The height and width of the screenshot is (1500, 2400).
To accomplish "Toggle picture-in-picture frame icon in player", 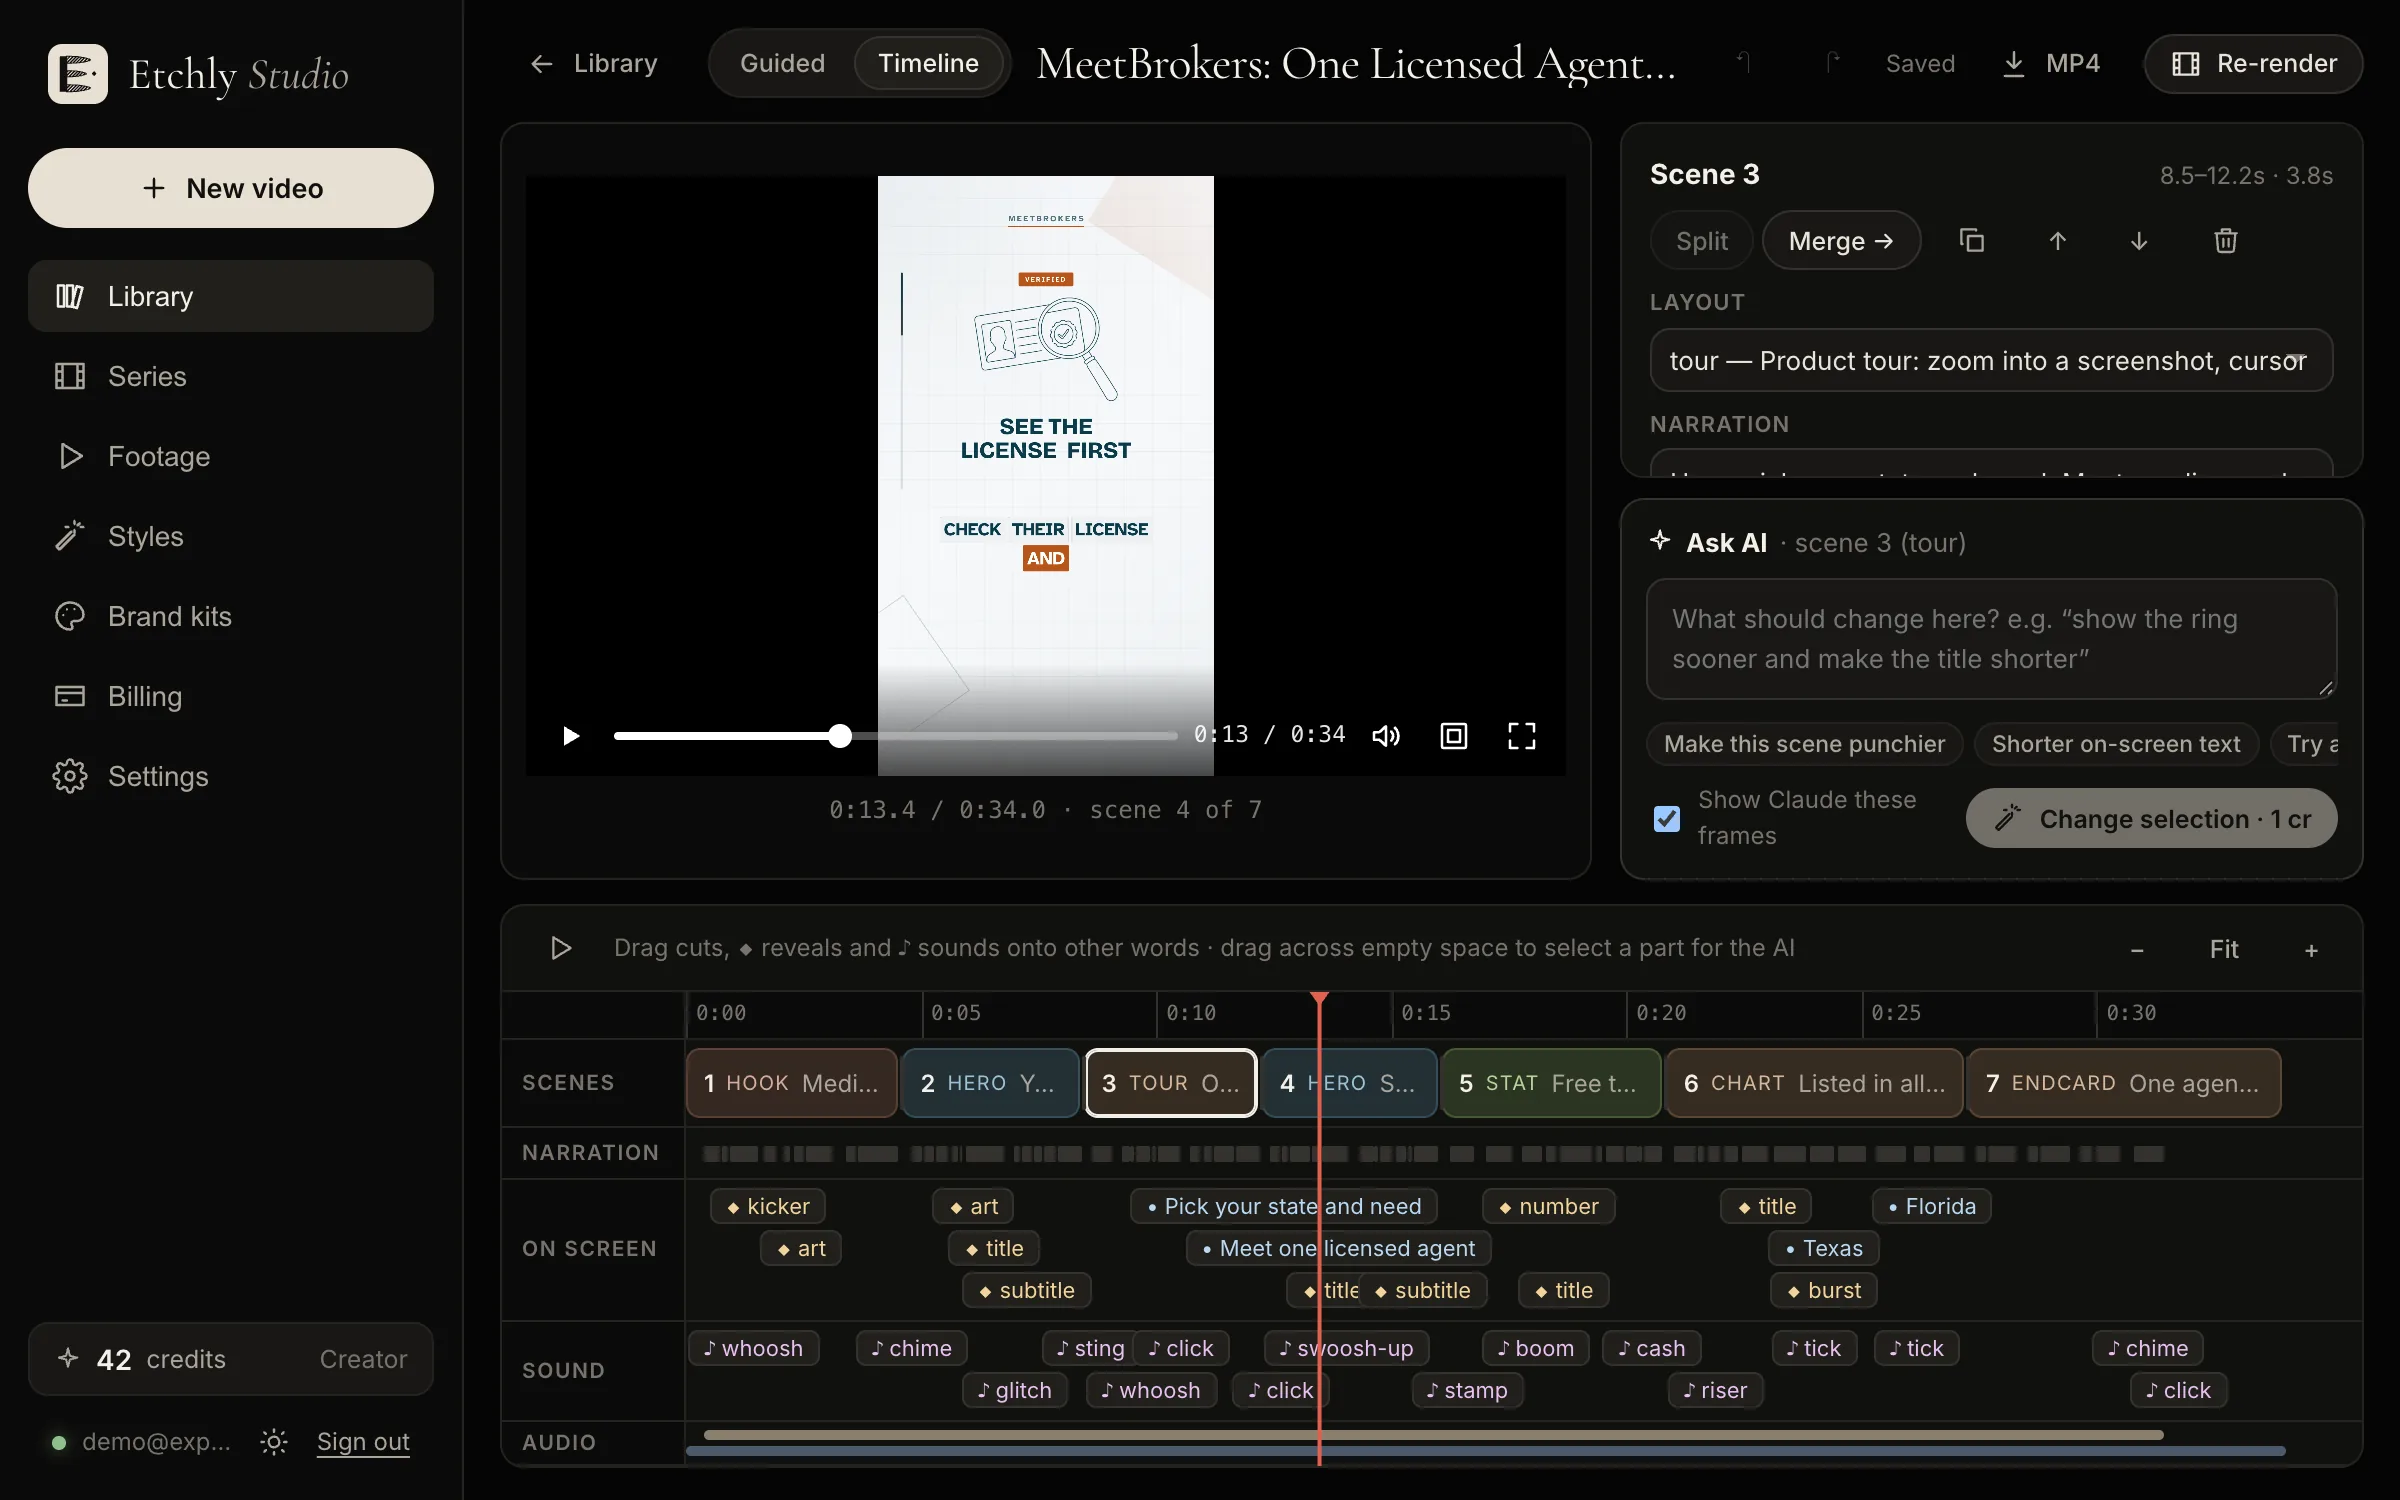I will (1454, 736).
